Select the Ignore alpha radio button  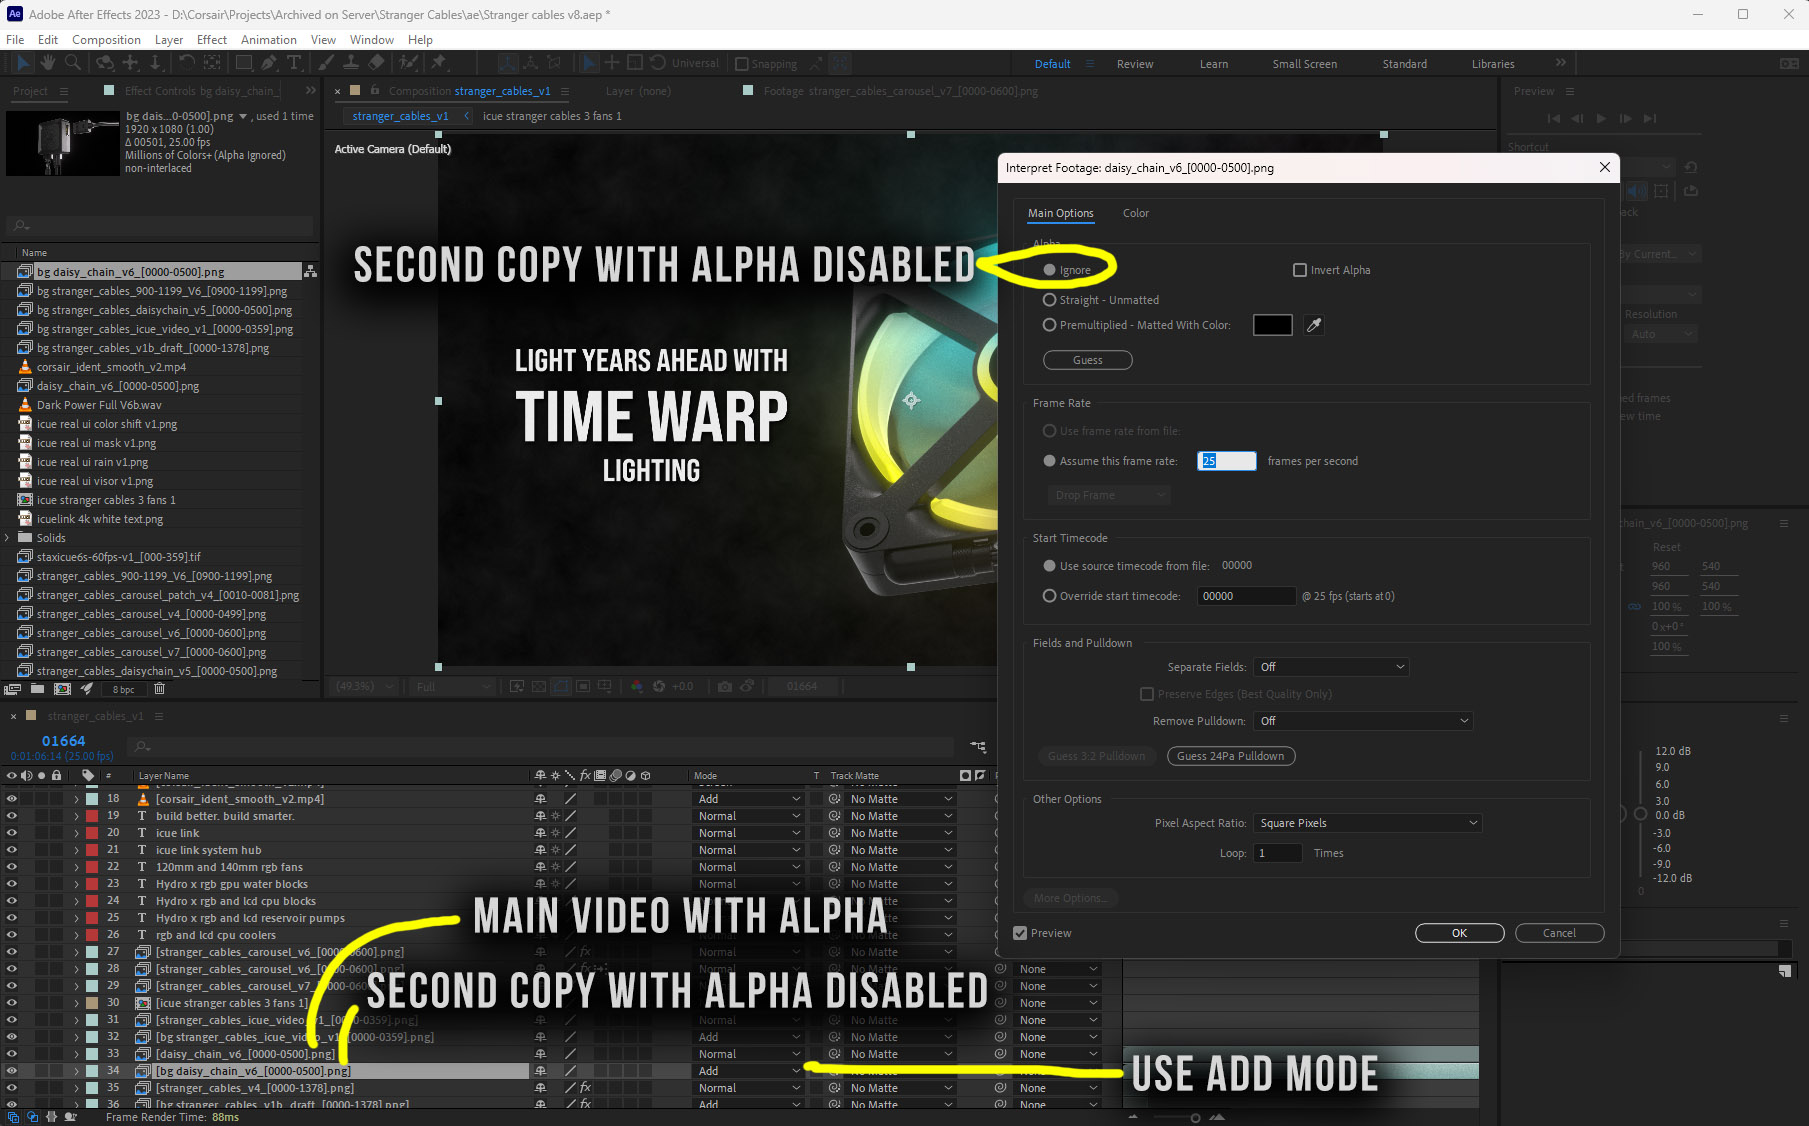(1049, 270)
